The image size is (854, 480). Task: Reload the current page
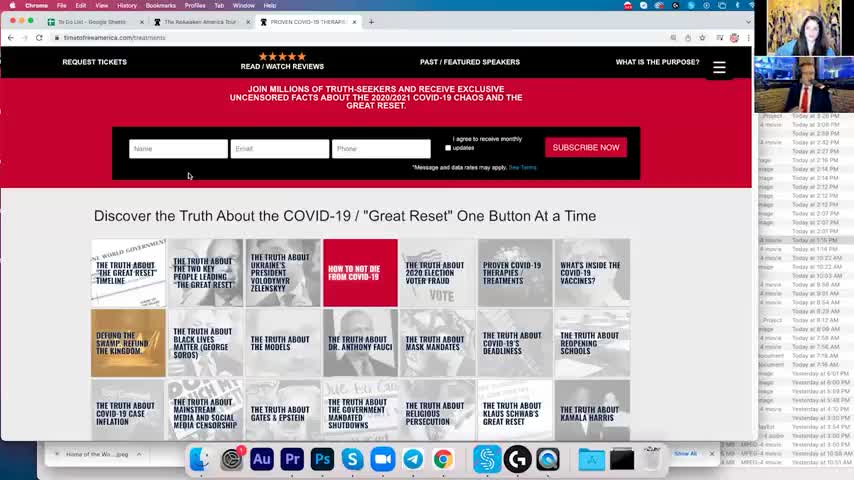pos(39,38)
